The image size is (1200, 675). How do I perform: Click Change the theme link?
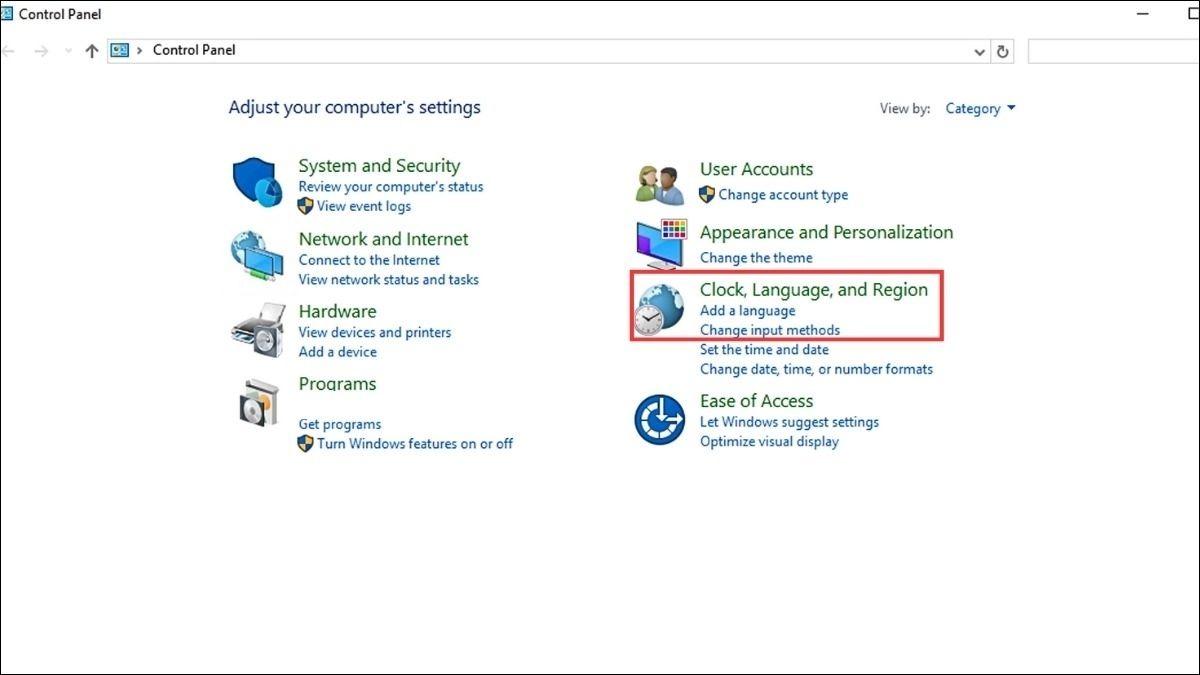pos(756,258)
